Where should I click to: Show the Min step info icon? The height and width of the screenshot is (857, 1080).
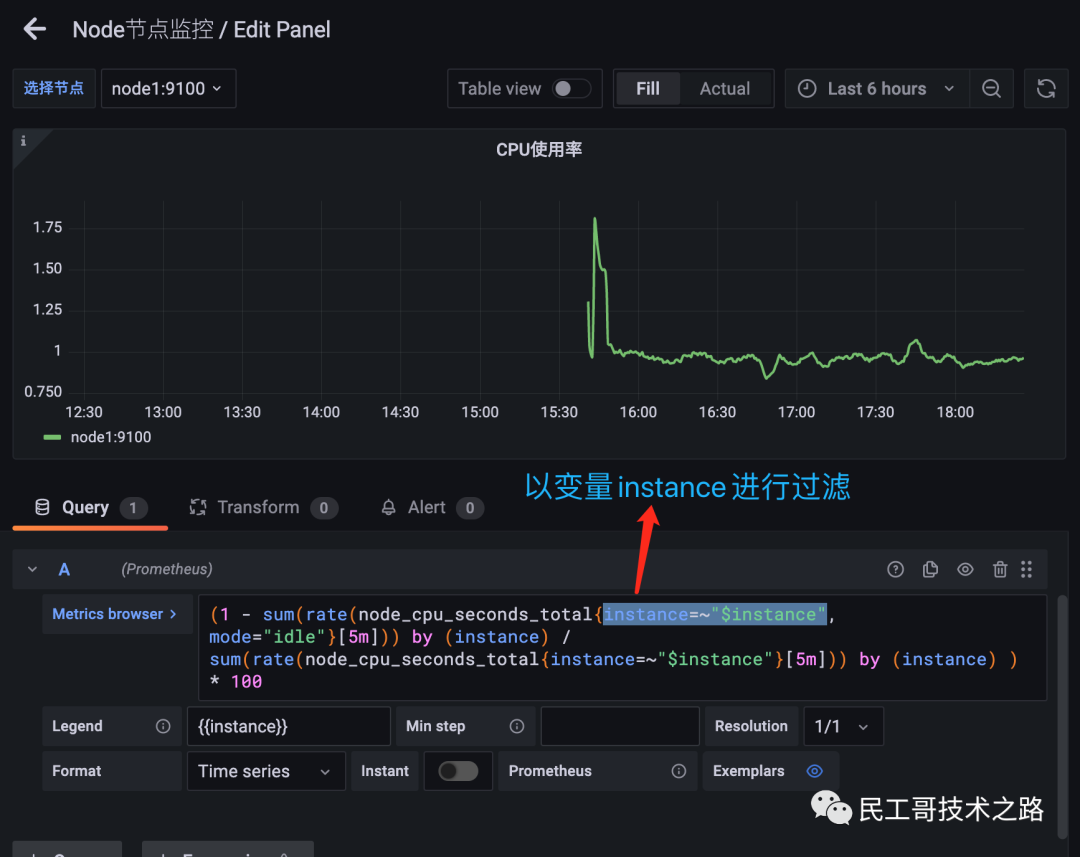pyautogui.click(x=517, y=726)
